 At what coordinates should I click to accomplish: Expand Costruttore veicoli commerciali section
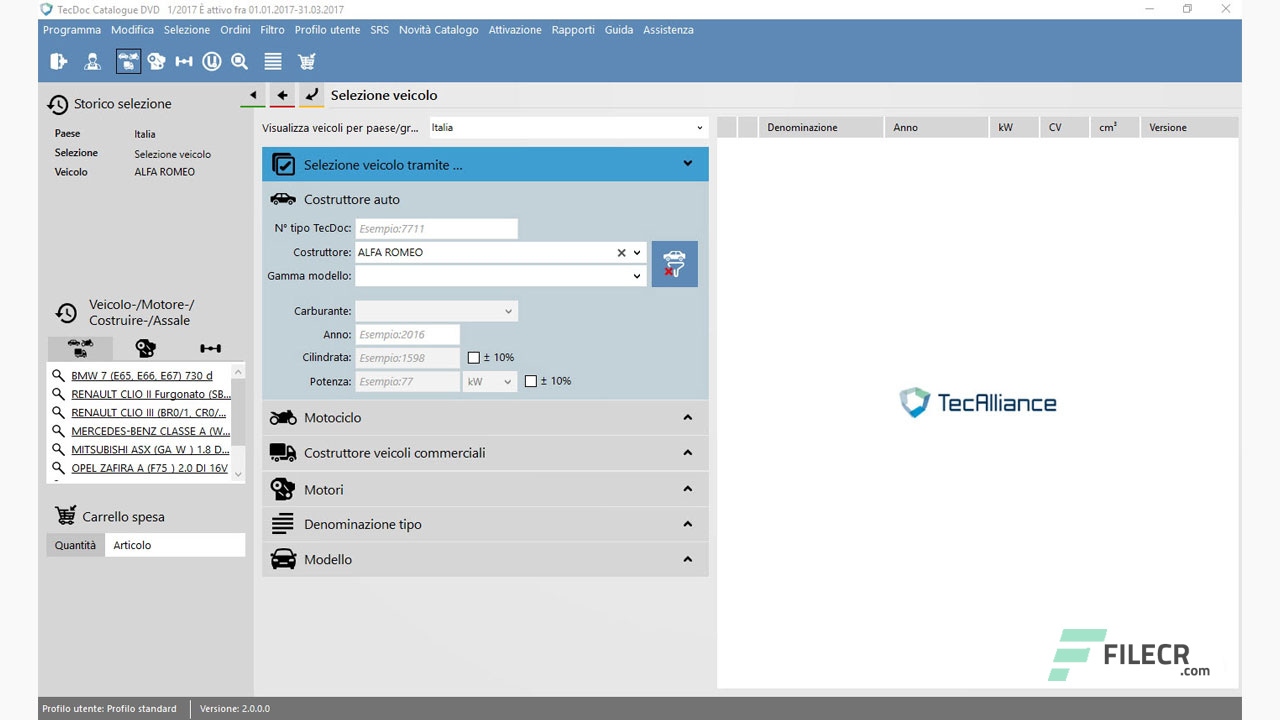click(x=687, y=453)
